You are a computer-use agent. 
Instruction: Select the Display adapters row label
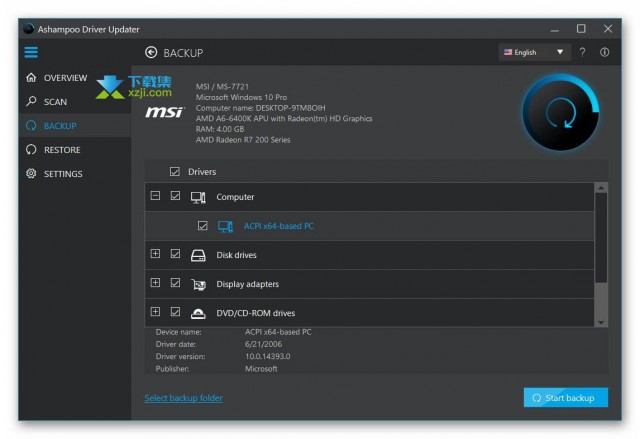[247, 284]
